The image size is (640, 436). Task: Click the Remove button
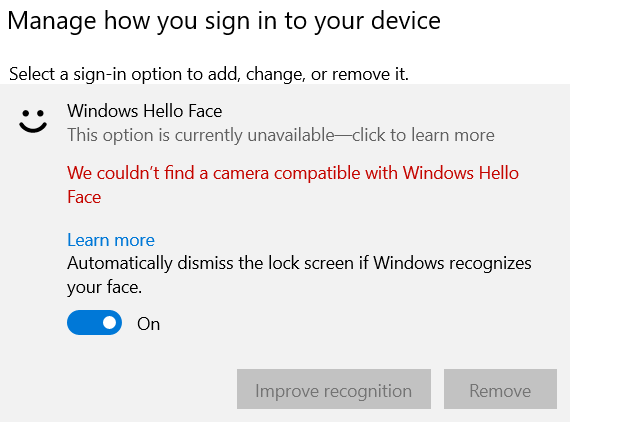click(500, 389)
